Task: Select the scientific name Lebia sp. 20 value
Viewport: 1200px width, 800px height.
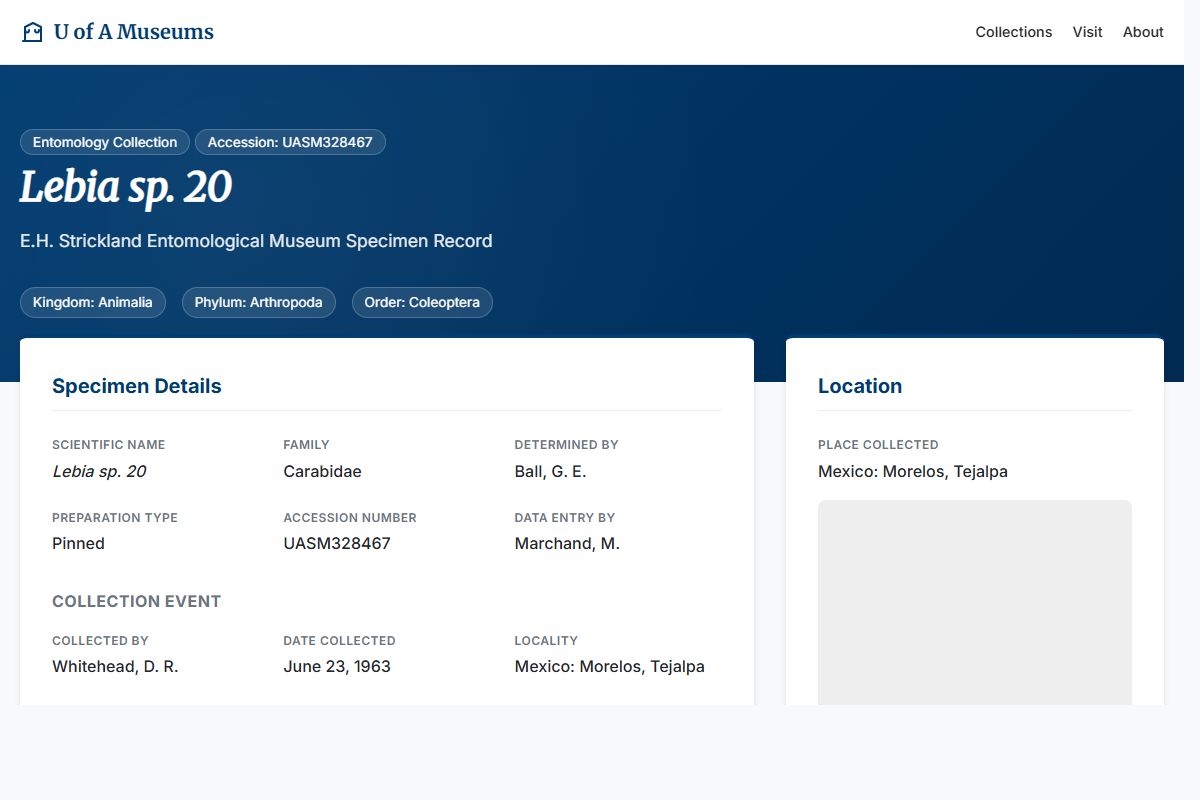Action: [x=99, y=471]
